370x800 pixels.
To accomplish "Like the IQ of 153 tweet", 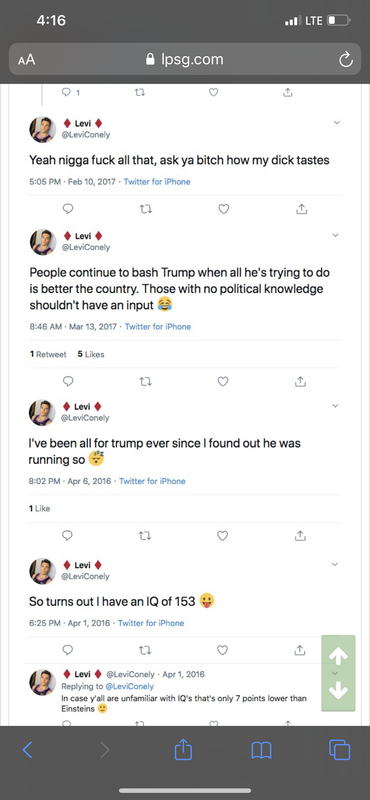I will [x=222, y=650].
